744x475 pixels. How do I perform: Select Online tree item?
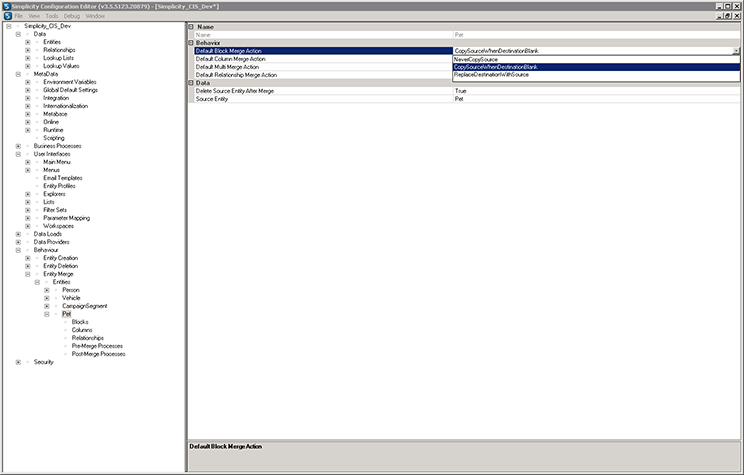51,122
